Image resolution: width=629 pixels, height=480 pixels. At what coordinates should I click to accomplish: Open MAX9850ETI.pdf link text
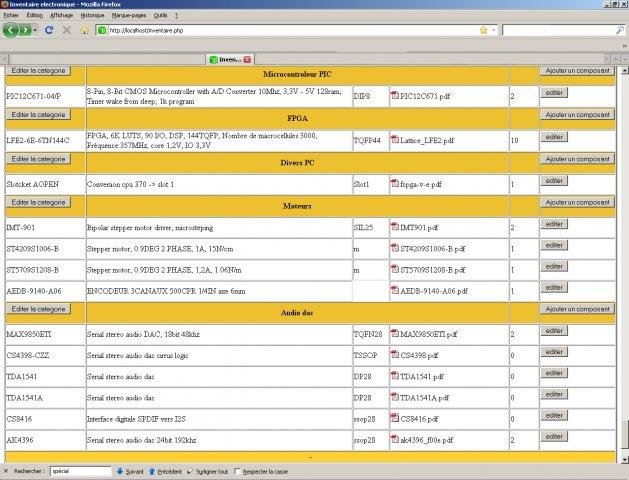pos(428,334)
